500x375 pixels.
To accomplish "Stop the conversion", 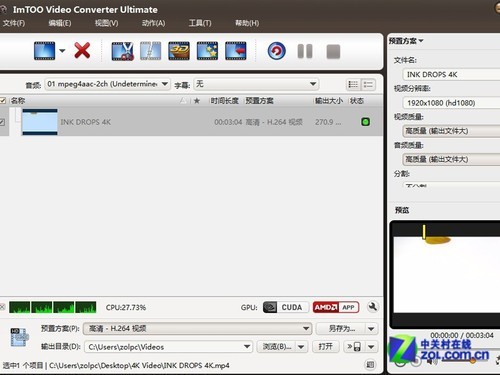I will (333, 52).
